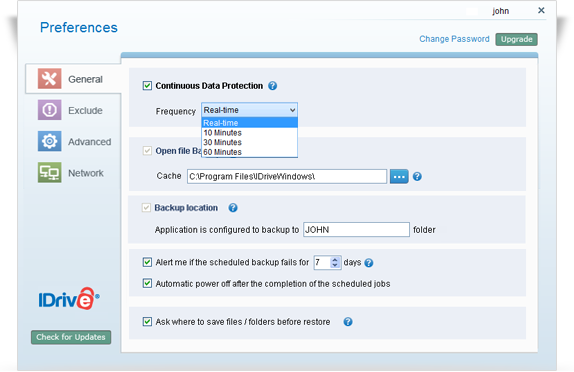Switch to the Advanced tab

tap(73, 141)
